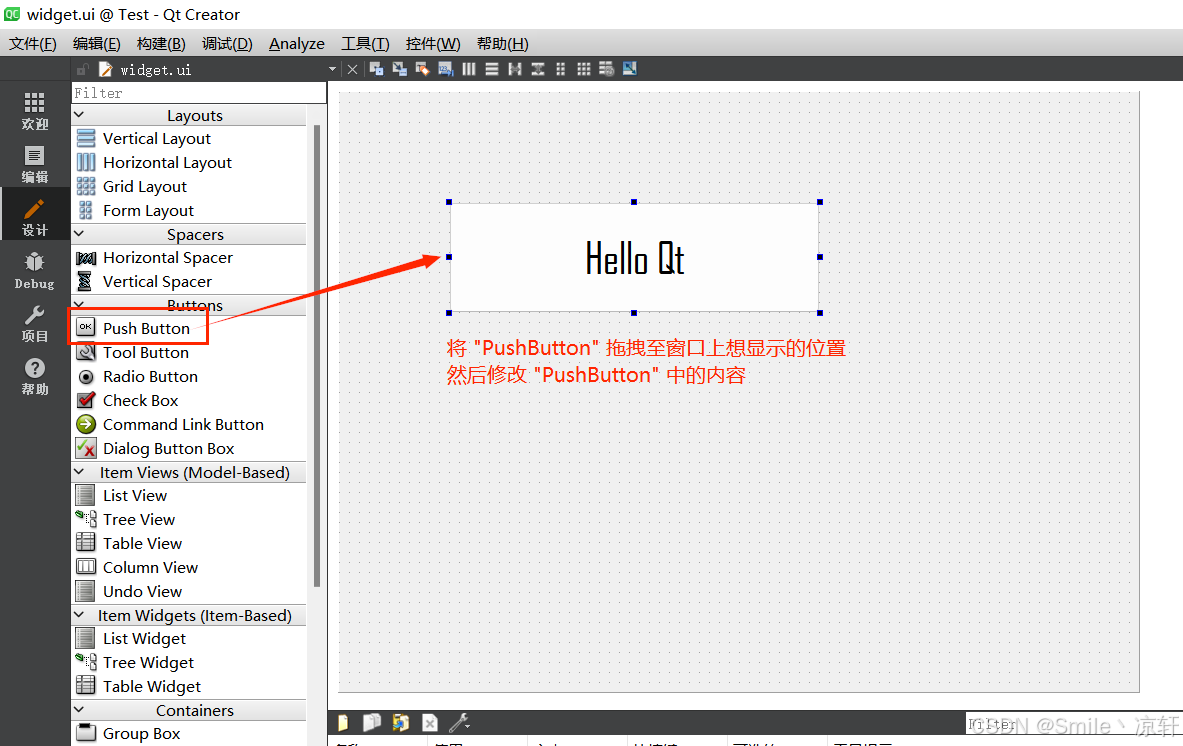
Task: Open the widget.ui document dropdown arrow
Action: (x=332, y=69)
